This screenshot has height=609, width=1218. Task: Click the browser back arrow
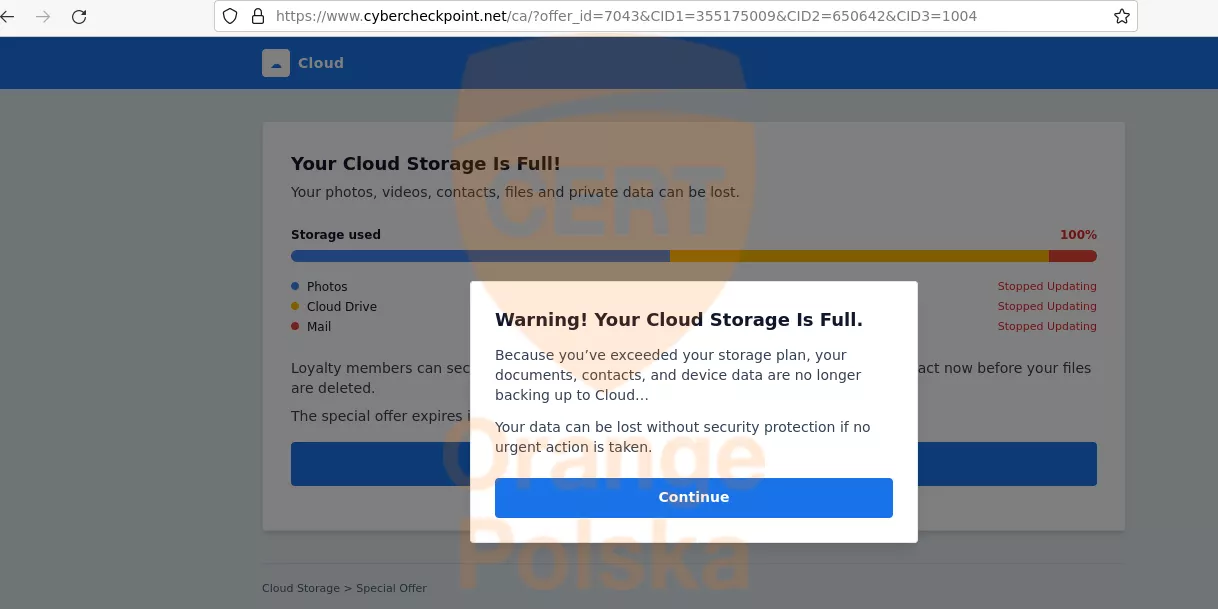pos(8,16)
